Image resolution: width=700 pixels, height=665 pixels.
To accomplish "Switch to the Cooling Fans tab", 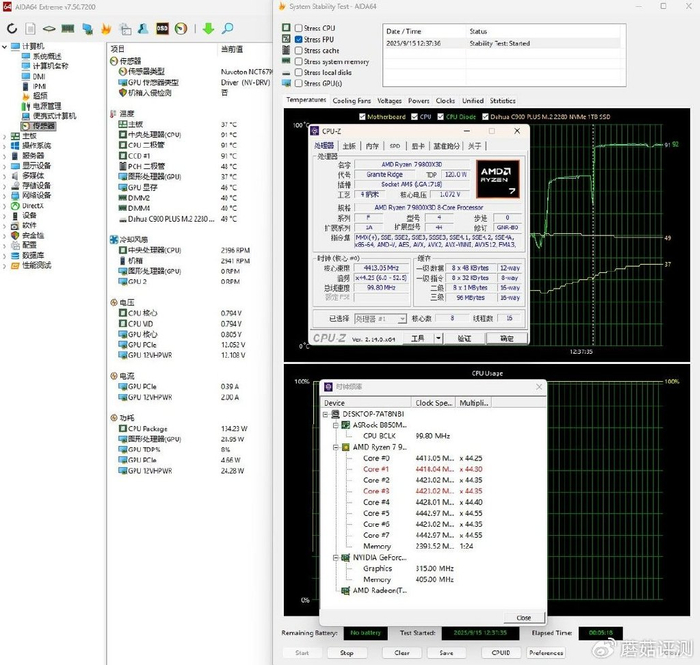I will 351,101.
